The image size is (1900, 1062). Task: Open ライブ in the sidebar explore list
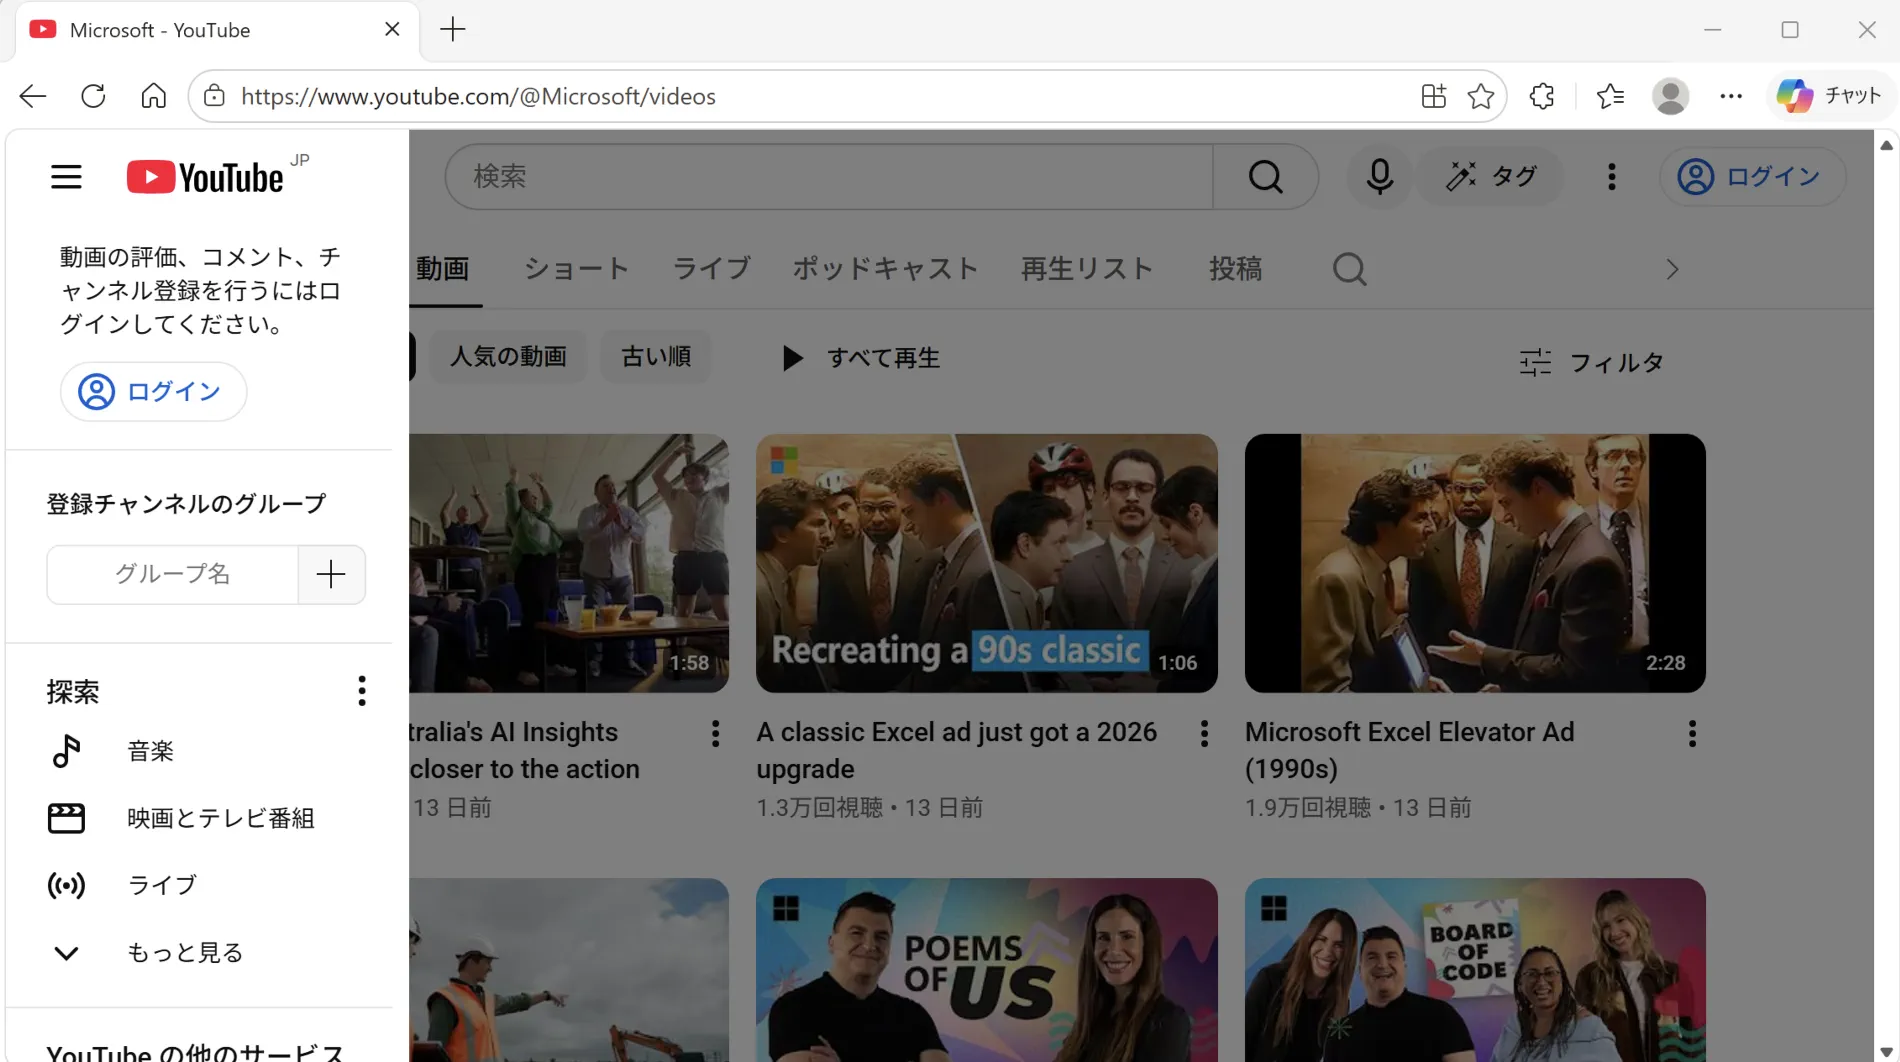[200, 885]
